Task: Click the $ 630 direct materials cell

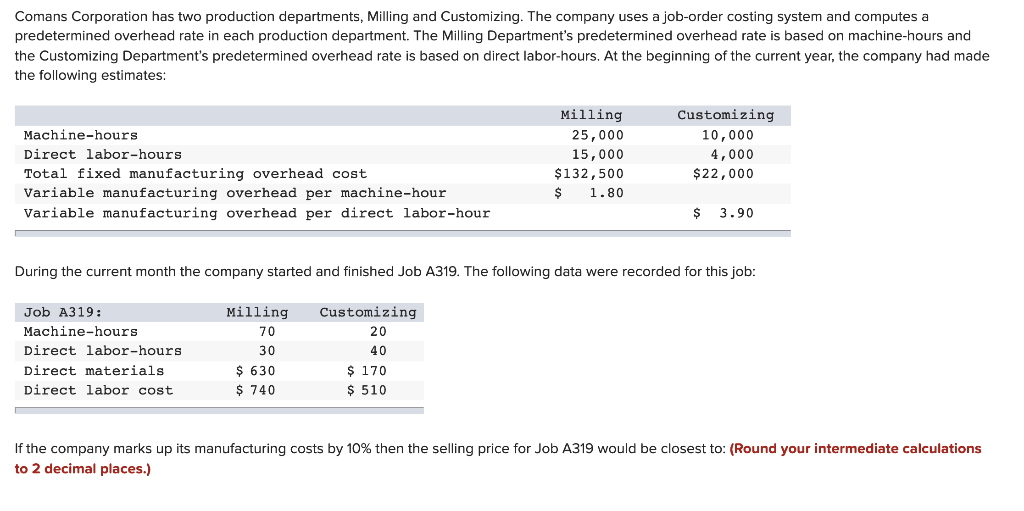Action: click(x=255, y=371)
